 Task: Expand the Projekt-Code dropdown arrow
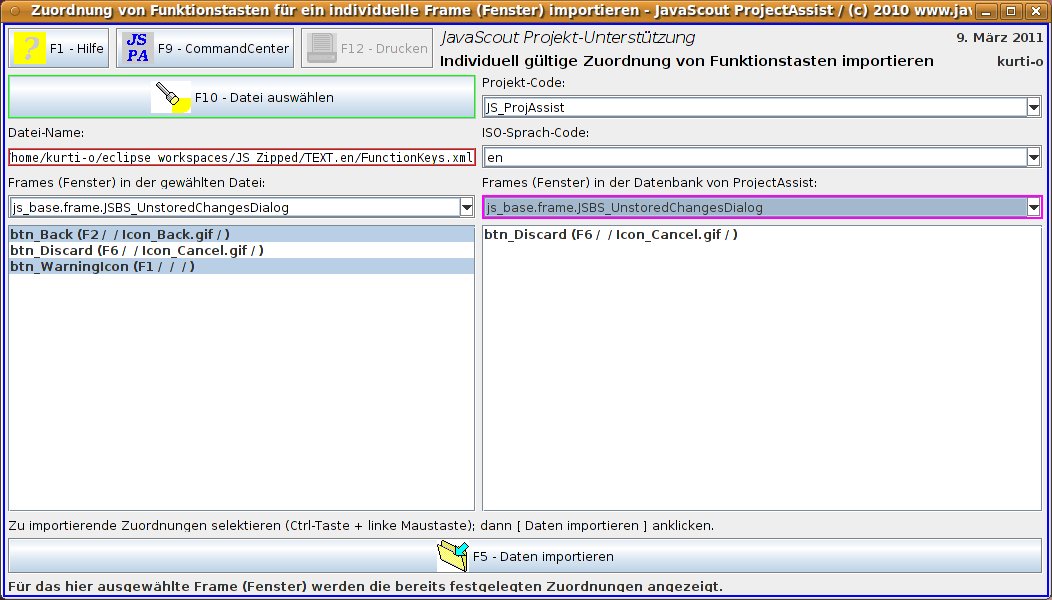coord(1033,107)
